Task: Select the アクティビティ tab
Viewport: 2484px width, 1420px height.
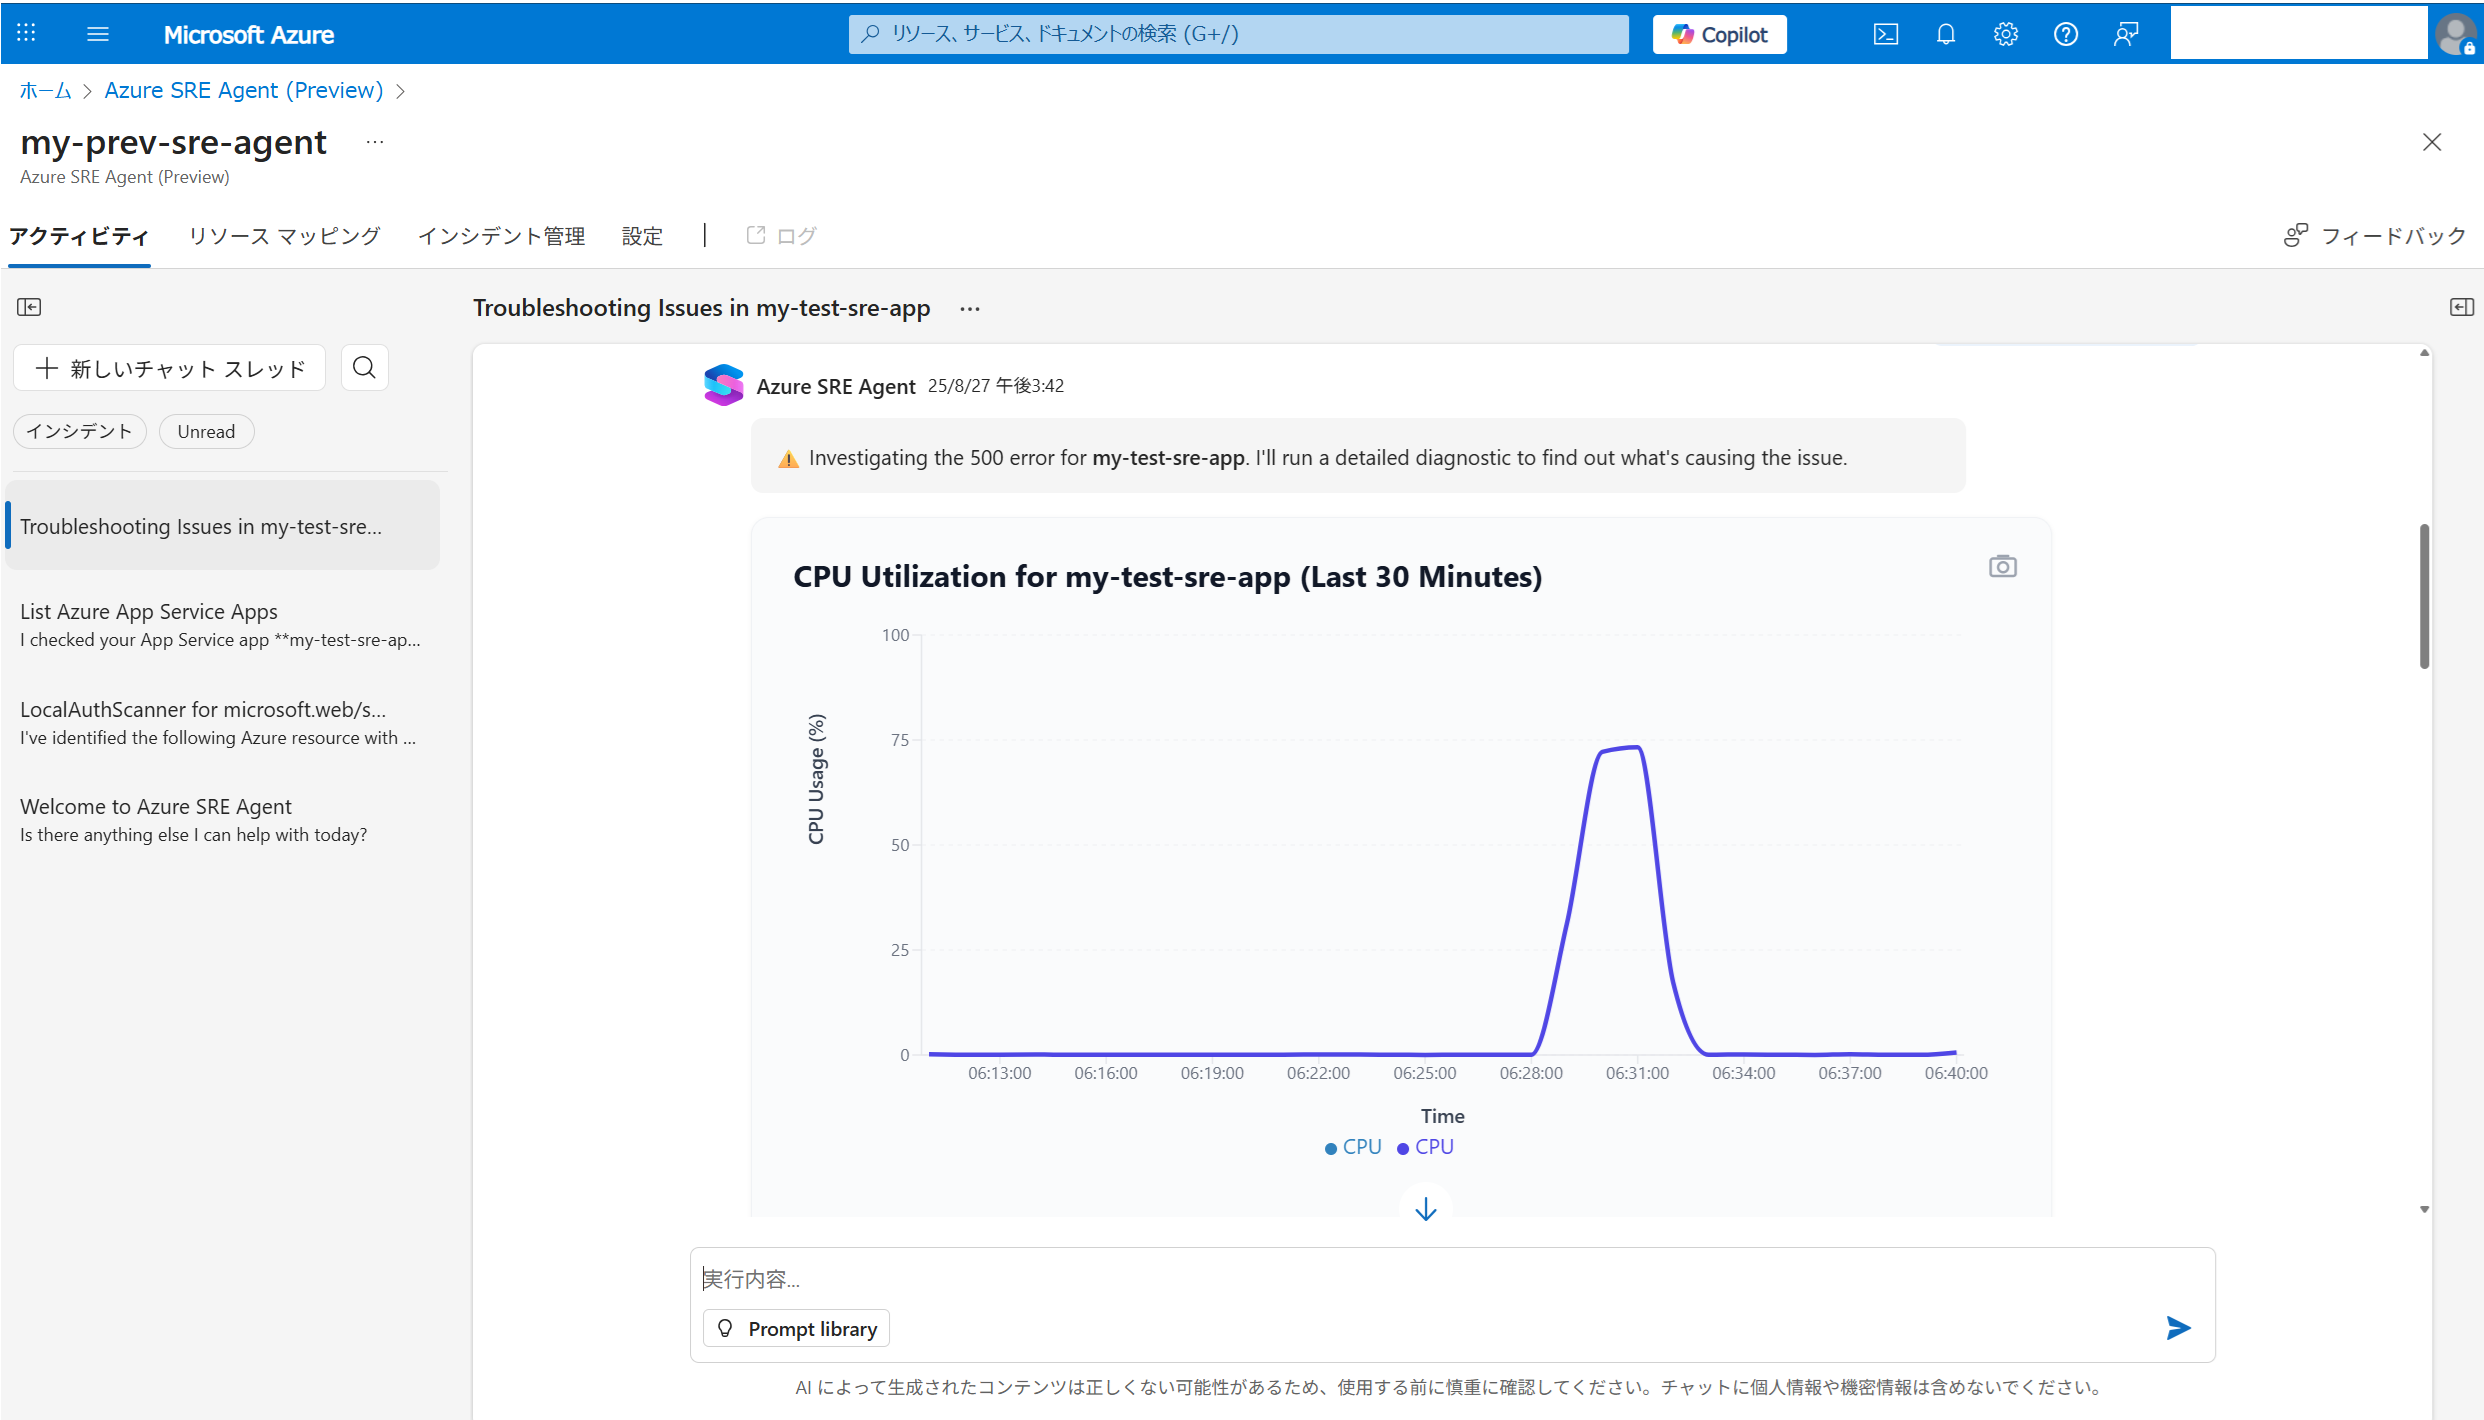Action: coord(79,236)
